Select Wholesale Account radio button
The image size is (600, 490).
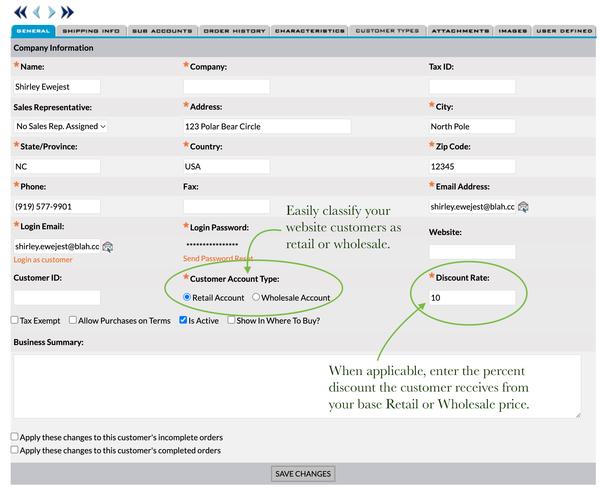(x=256, y=297)
